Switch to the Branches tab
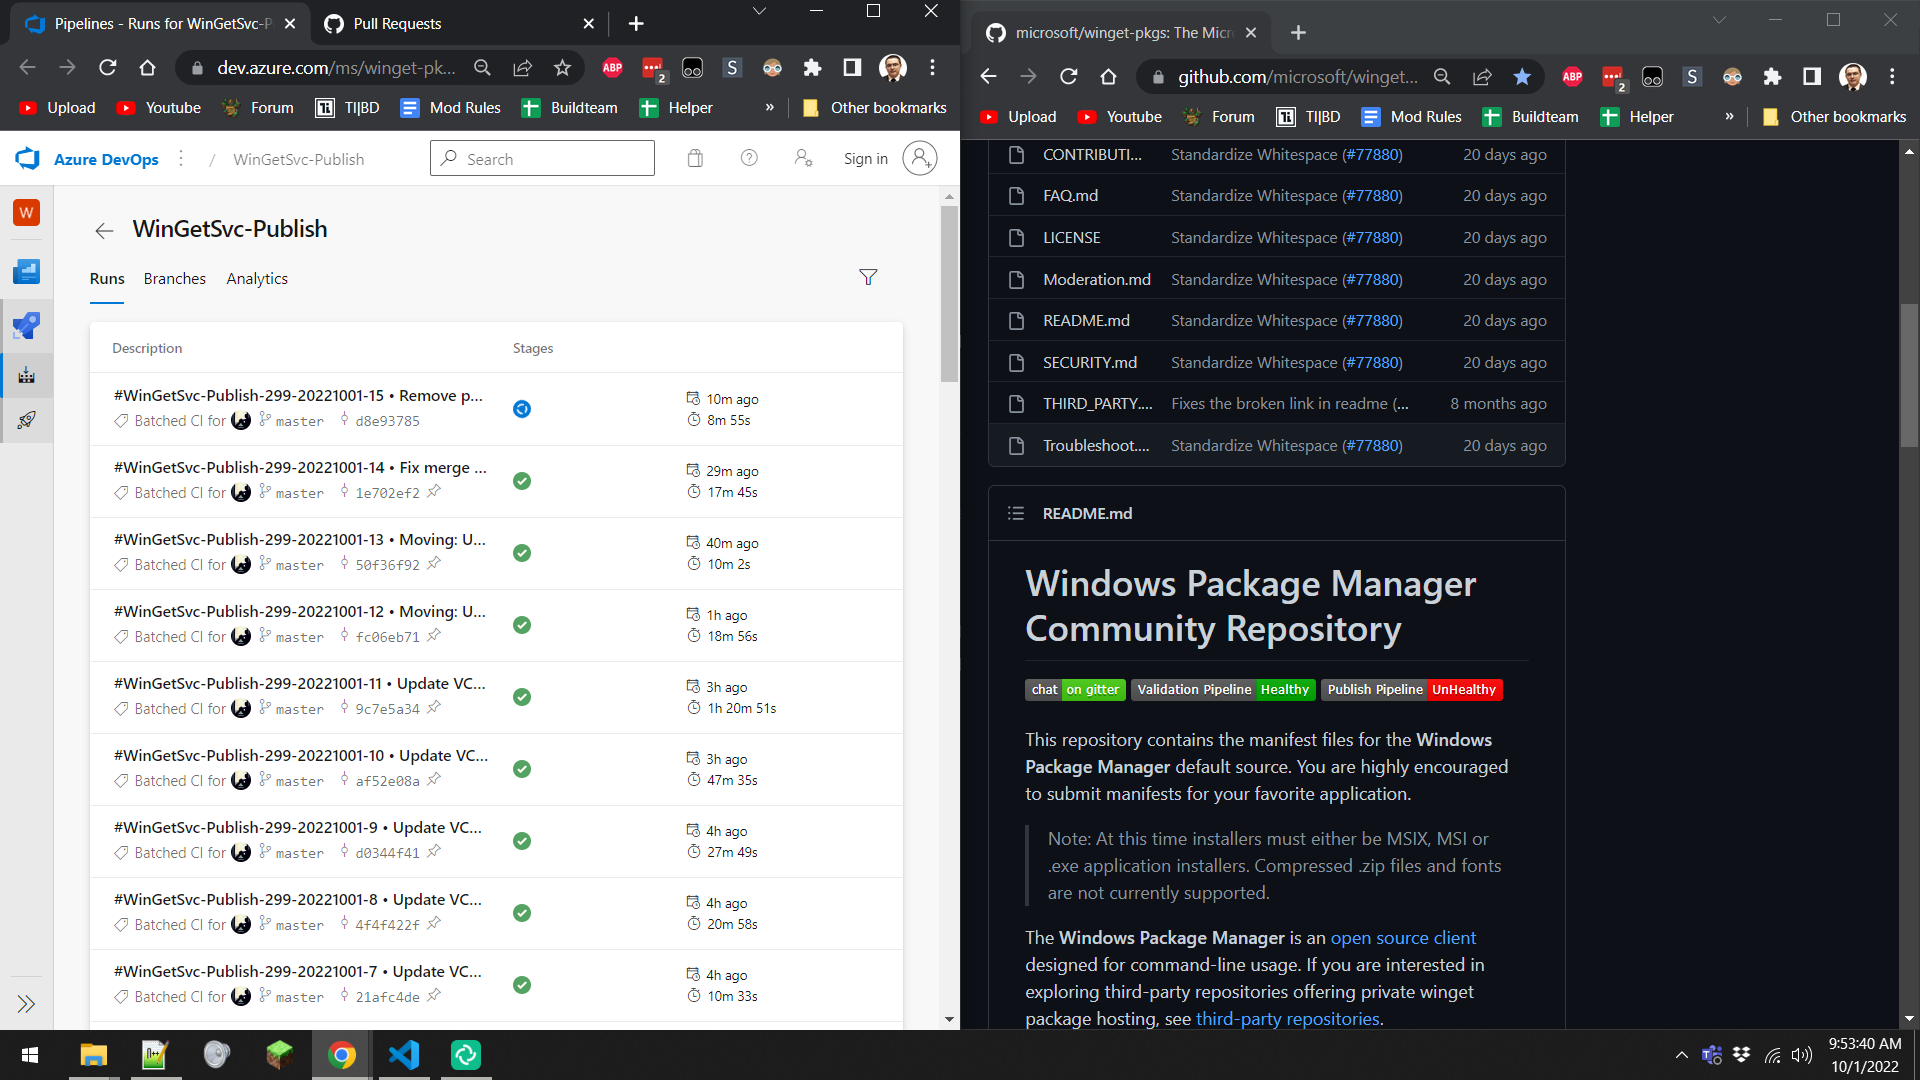Image resolution: width=1920 pixels, height=1080 pixels. (175, 279)
